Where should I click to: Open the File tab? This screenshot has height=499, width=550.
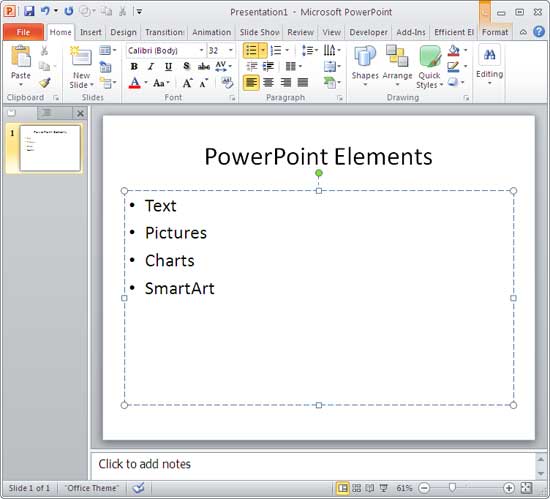pos(23,32)
